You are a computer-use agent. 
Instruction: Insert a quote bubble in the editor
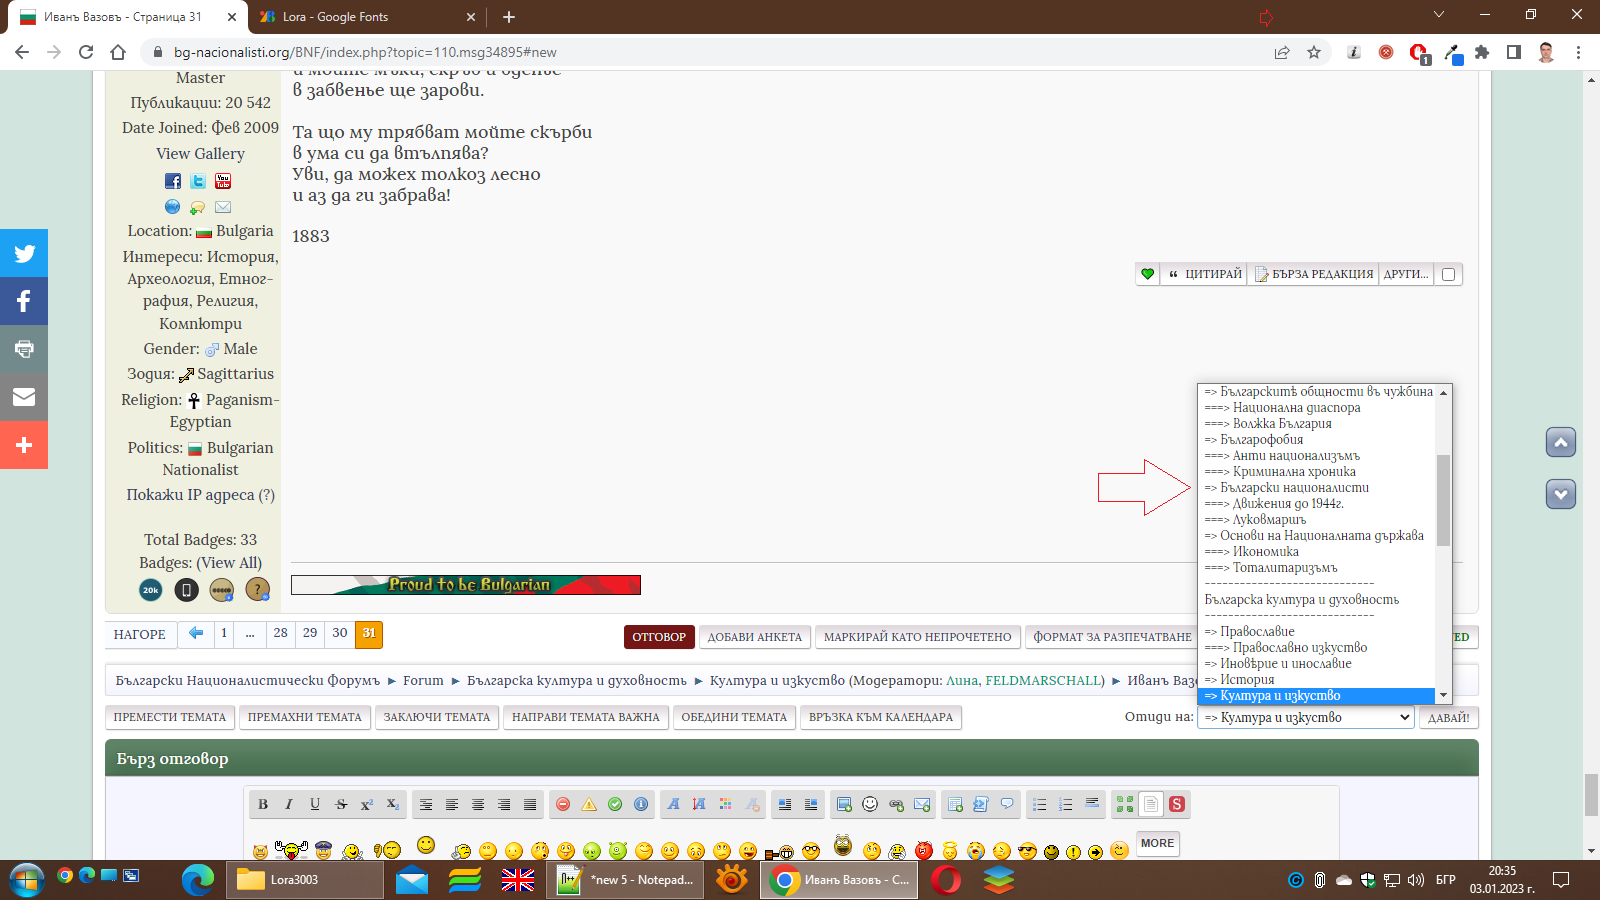point(1007,804)
